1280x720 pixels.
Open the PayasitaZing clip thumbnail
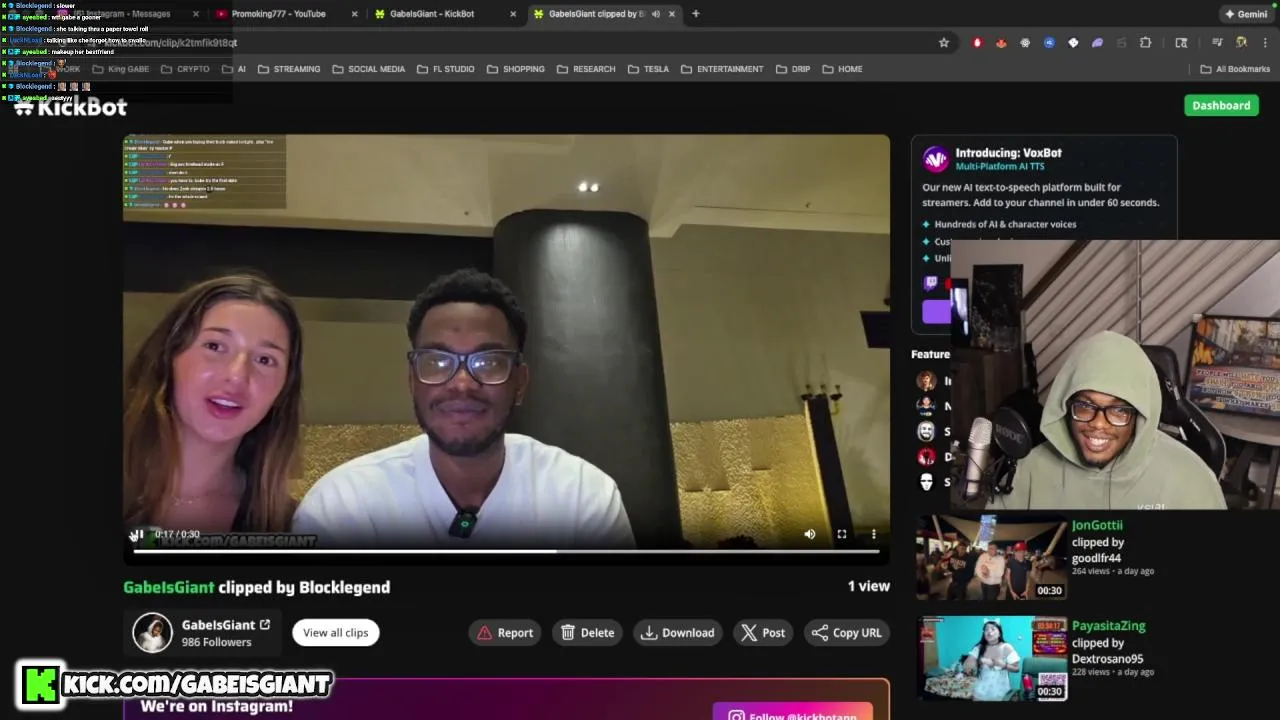[992, 658]
